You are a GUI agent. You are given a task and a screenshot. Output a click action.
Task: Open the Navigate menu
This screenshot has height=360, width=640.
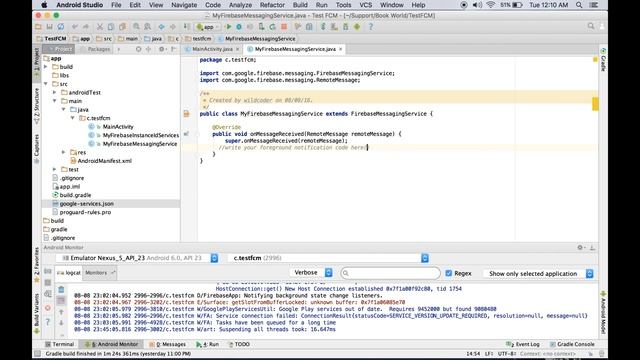click(x=184, y=5)
